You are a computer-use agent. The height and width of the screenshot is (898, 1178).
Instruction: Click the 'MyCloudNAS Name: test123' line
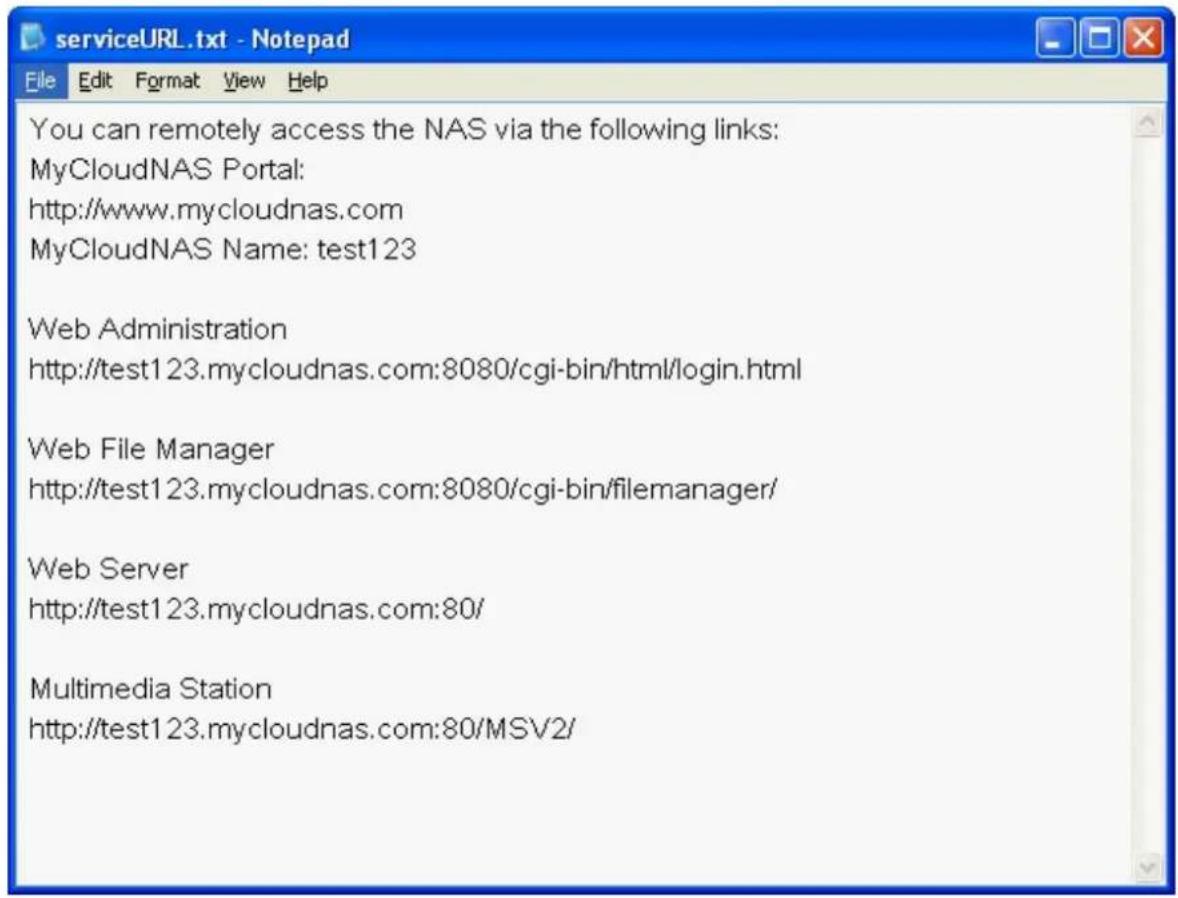[x=222, y=249]
